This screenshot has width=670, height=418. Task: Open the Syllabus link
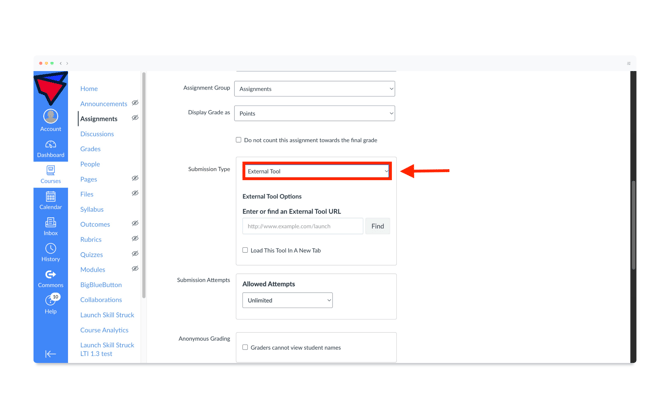tap(92, 209)
